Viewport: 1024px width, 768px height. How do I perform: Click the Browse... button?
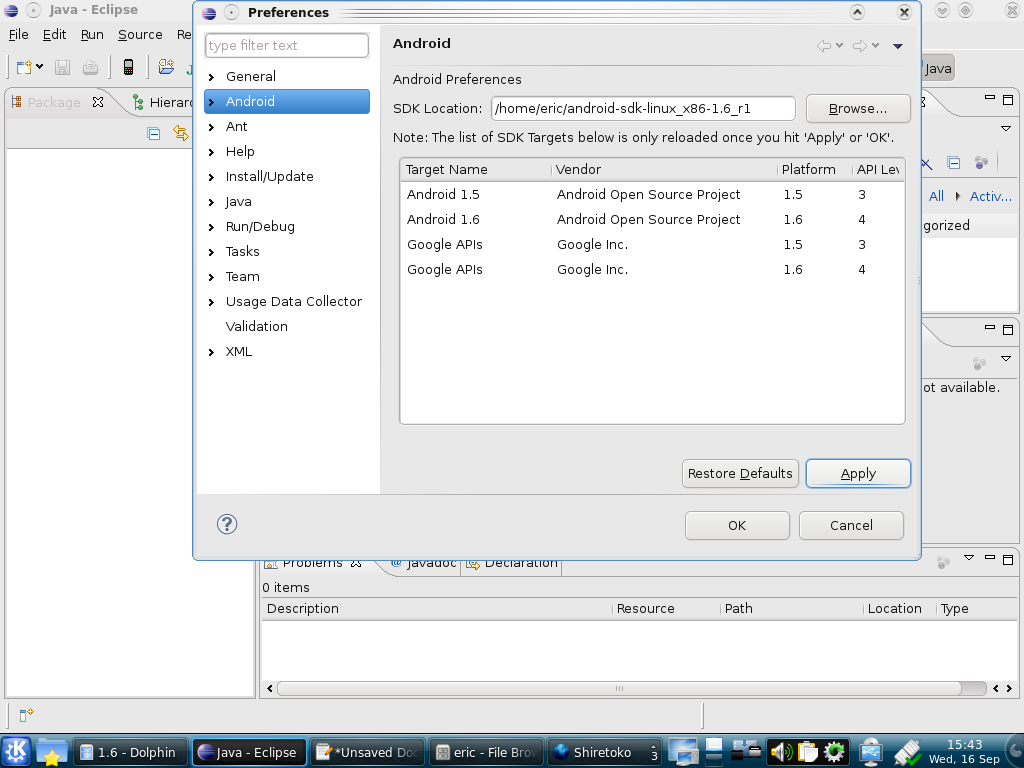point(858,108)
